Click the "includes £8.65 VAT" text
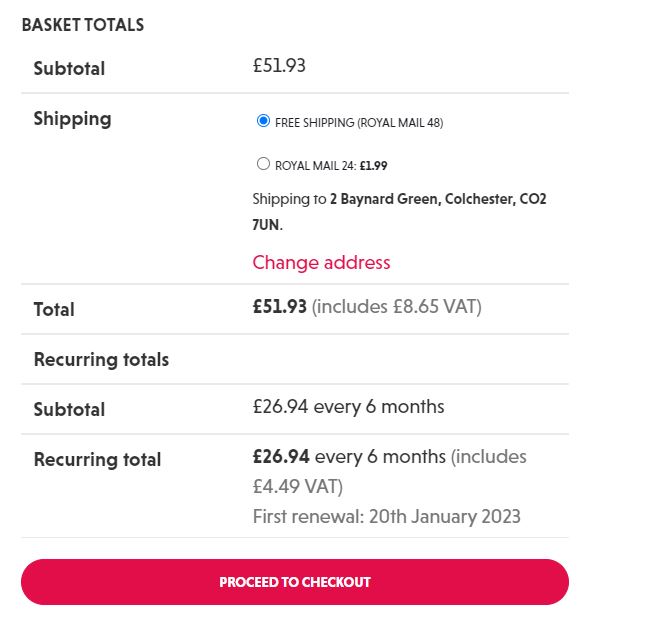658x643 pixels. [x=397, y=307]
